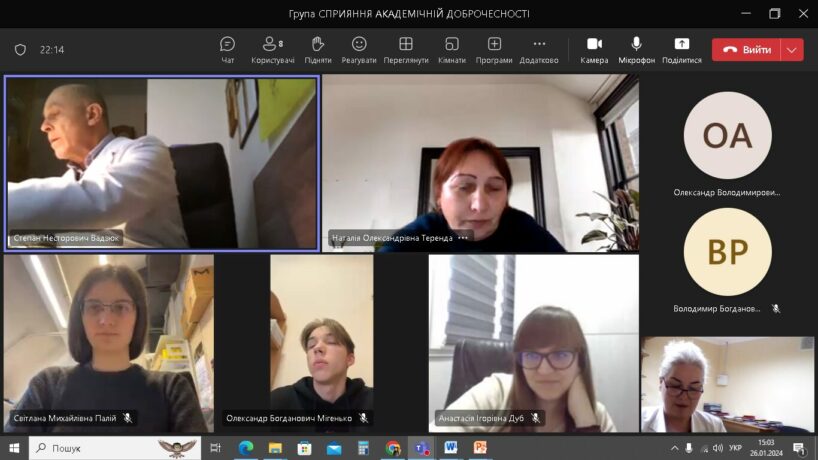Viewport: 818px width, 460px height.
Task: Open the Переглянути view options
Action: coord(405,49)
